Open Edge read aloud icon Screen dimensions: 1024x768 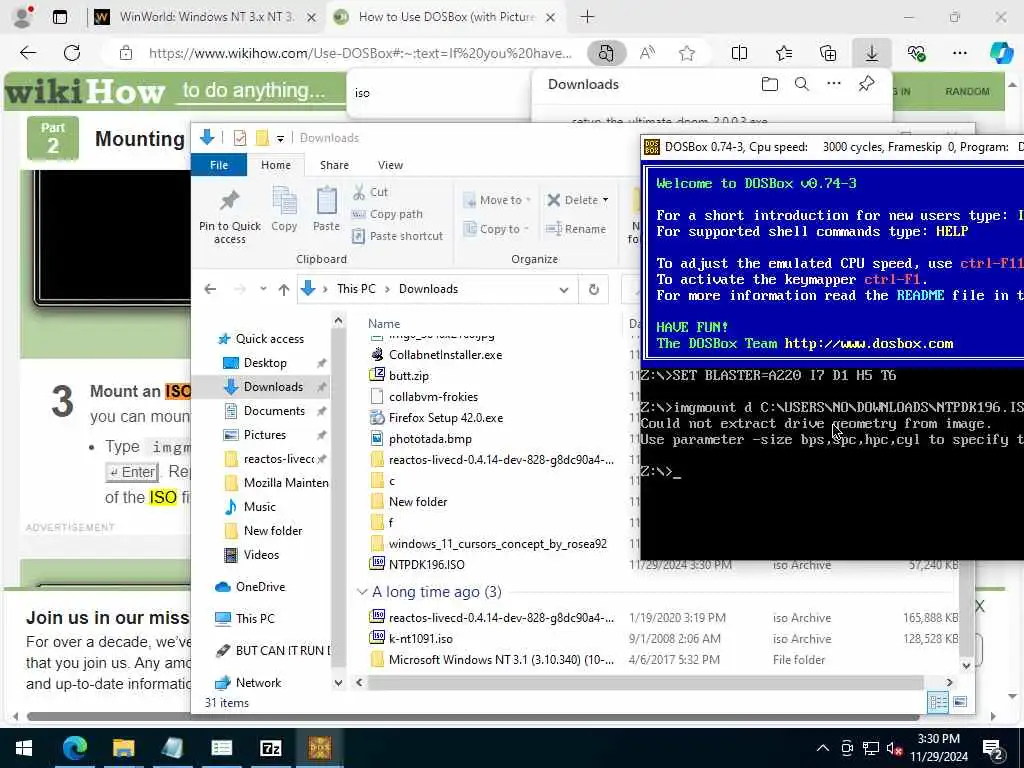click(647, 54)
